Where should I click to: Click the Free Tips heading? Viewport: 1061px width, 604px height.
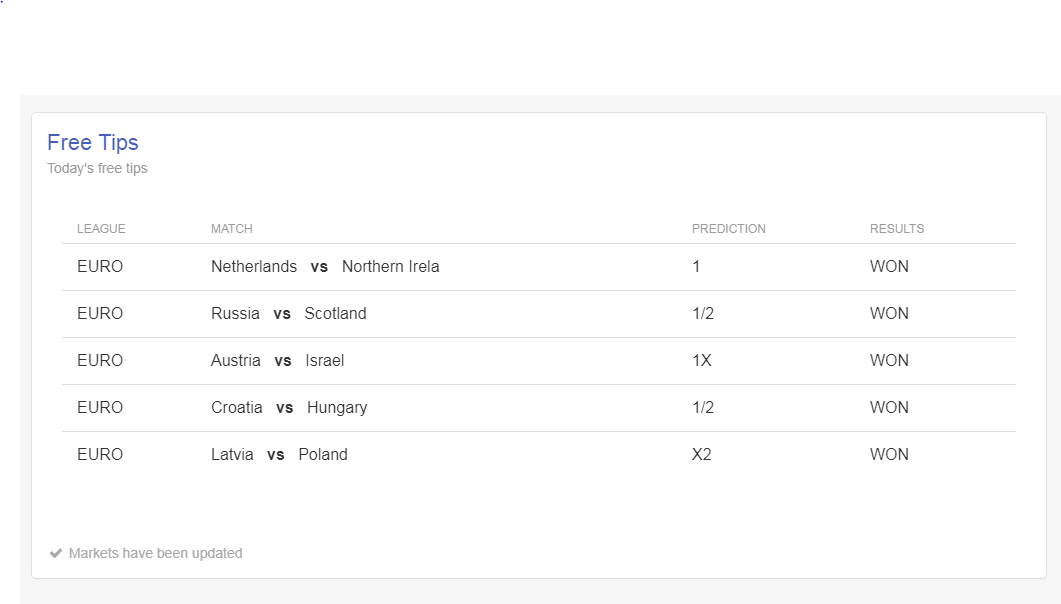pos(93,143)
